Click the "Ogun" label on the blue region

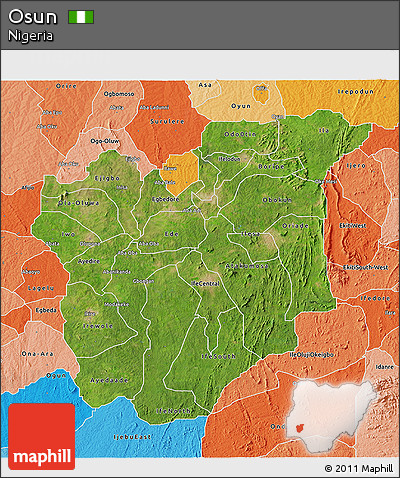tap(56, 376)
